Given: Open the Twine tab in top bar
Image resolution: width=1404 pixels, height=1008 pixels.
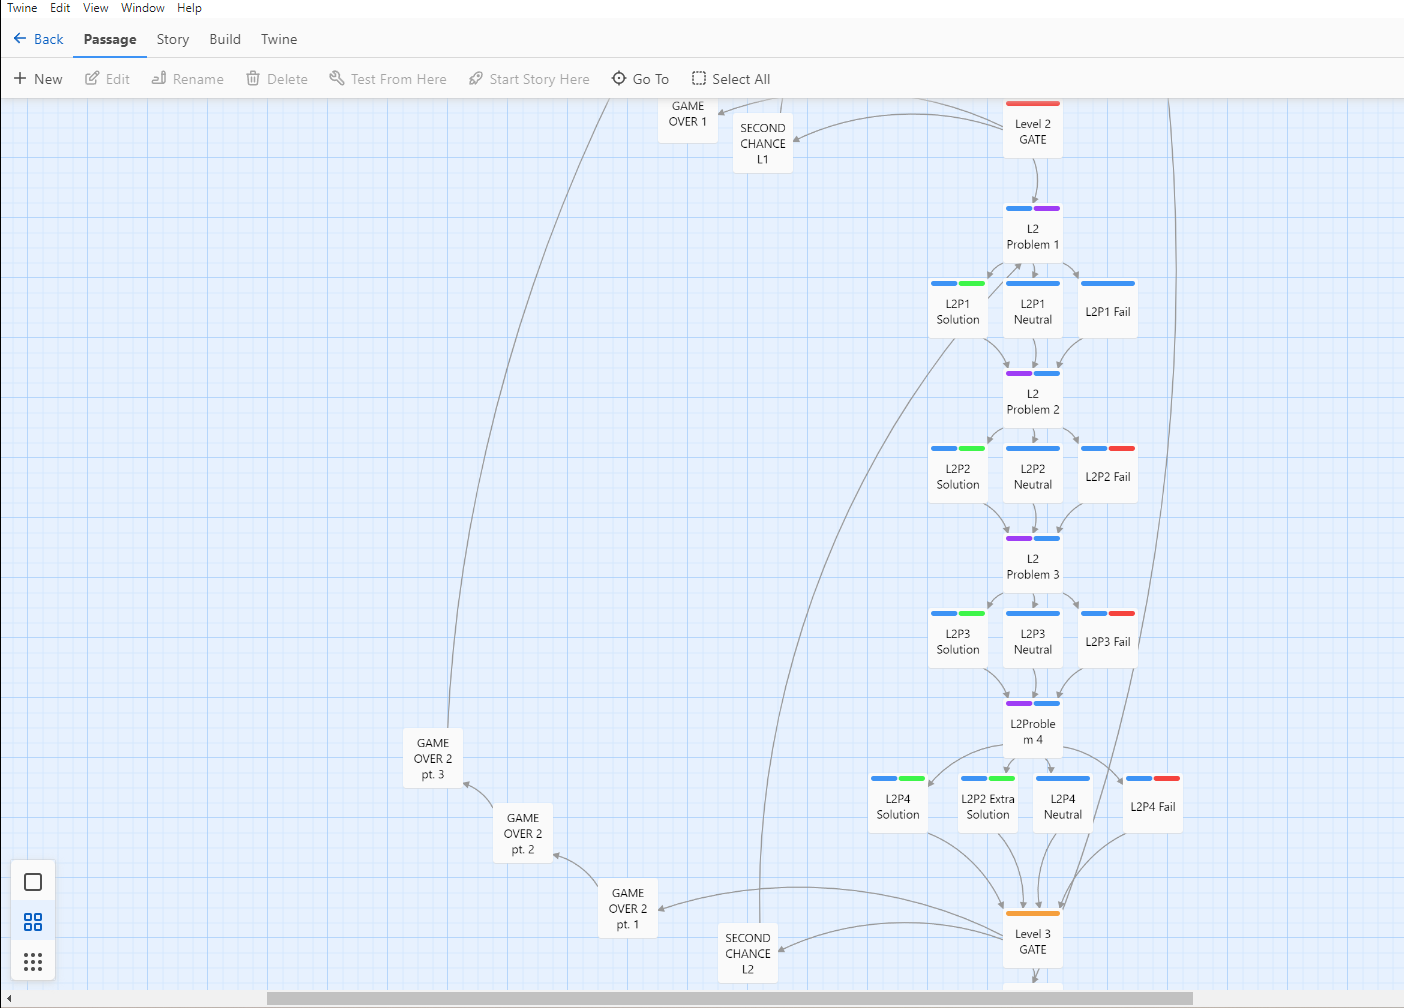Looking at the screenshot, I should point(279,39).
